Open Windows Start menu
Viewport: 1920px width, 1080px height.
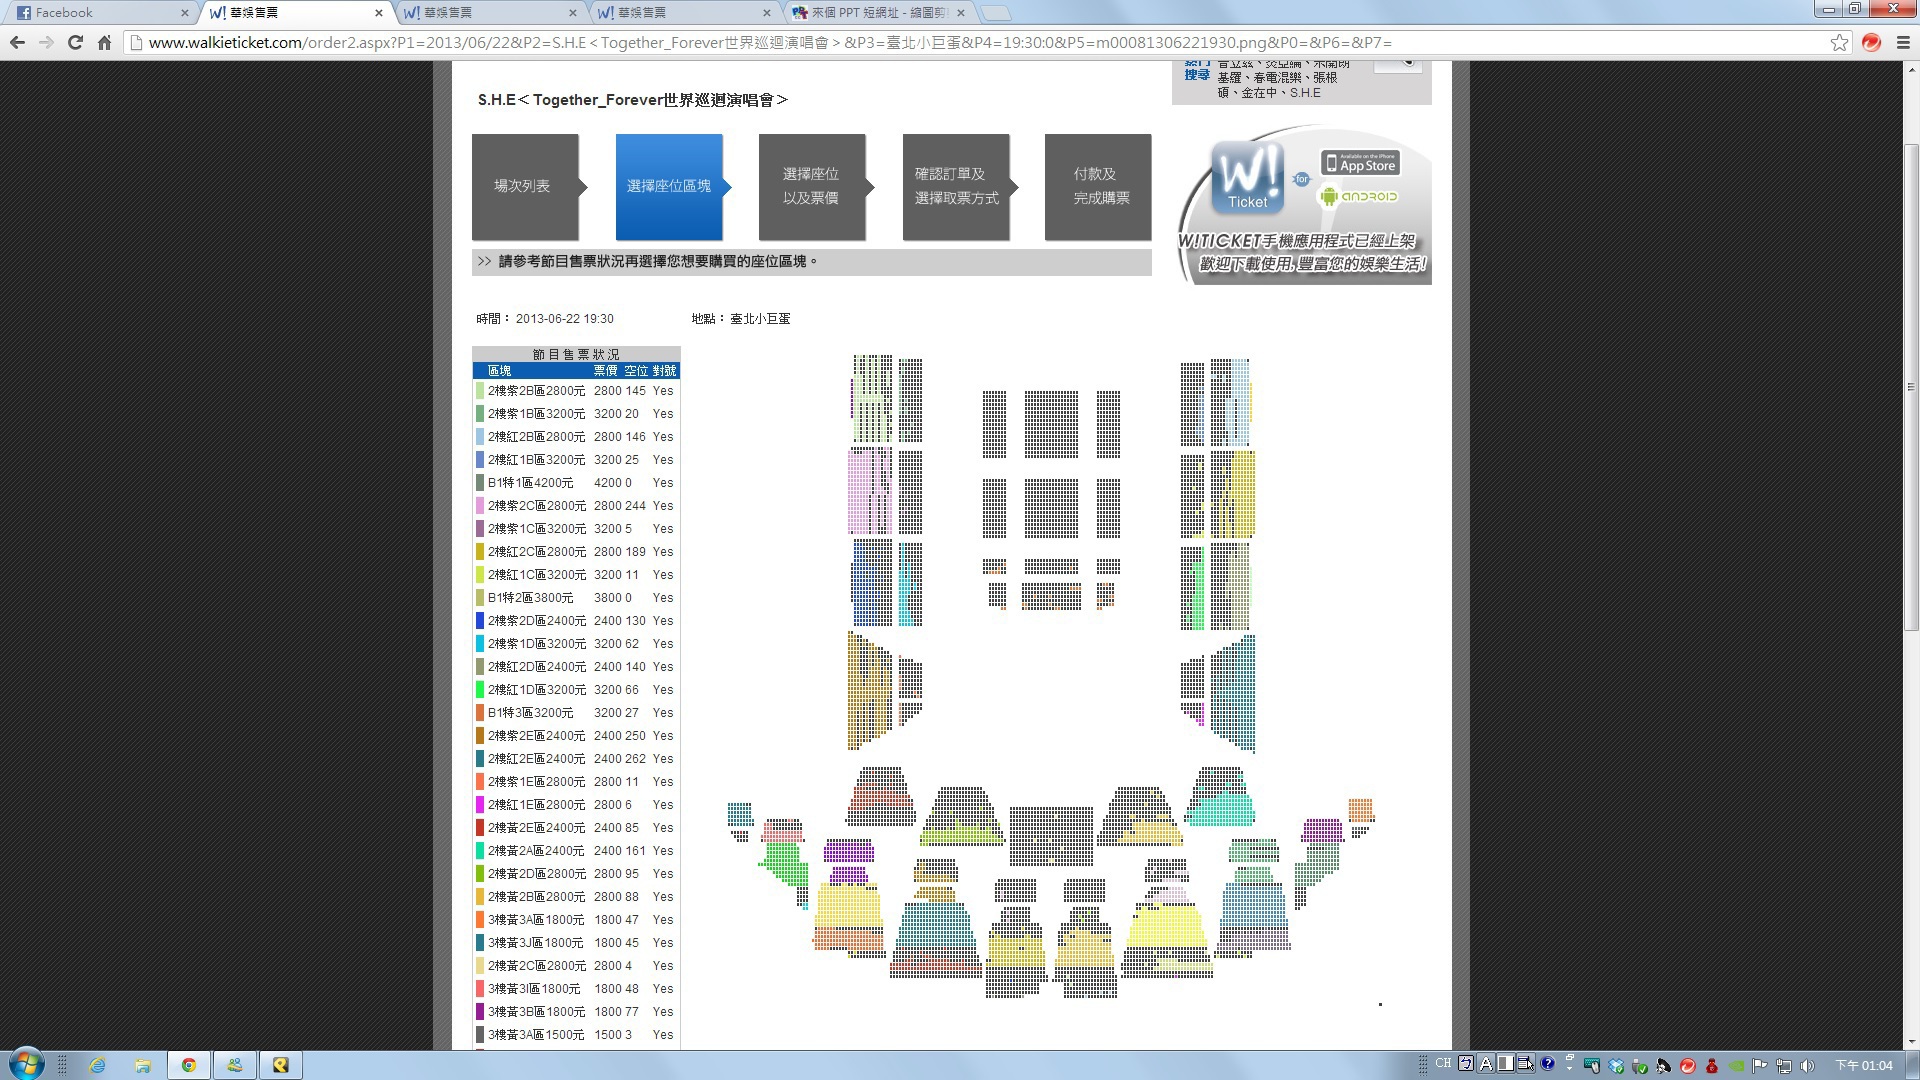pos(26,1064)
